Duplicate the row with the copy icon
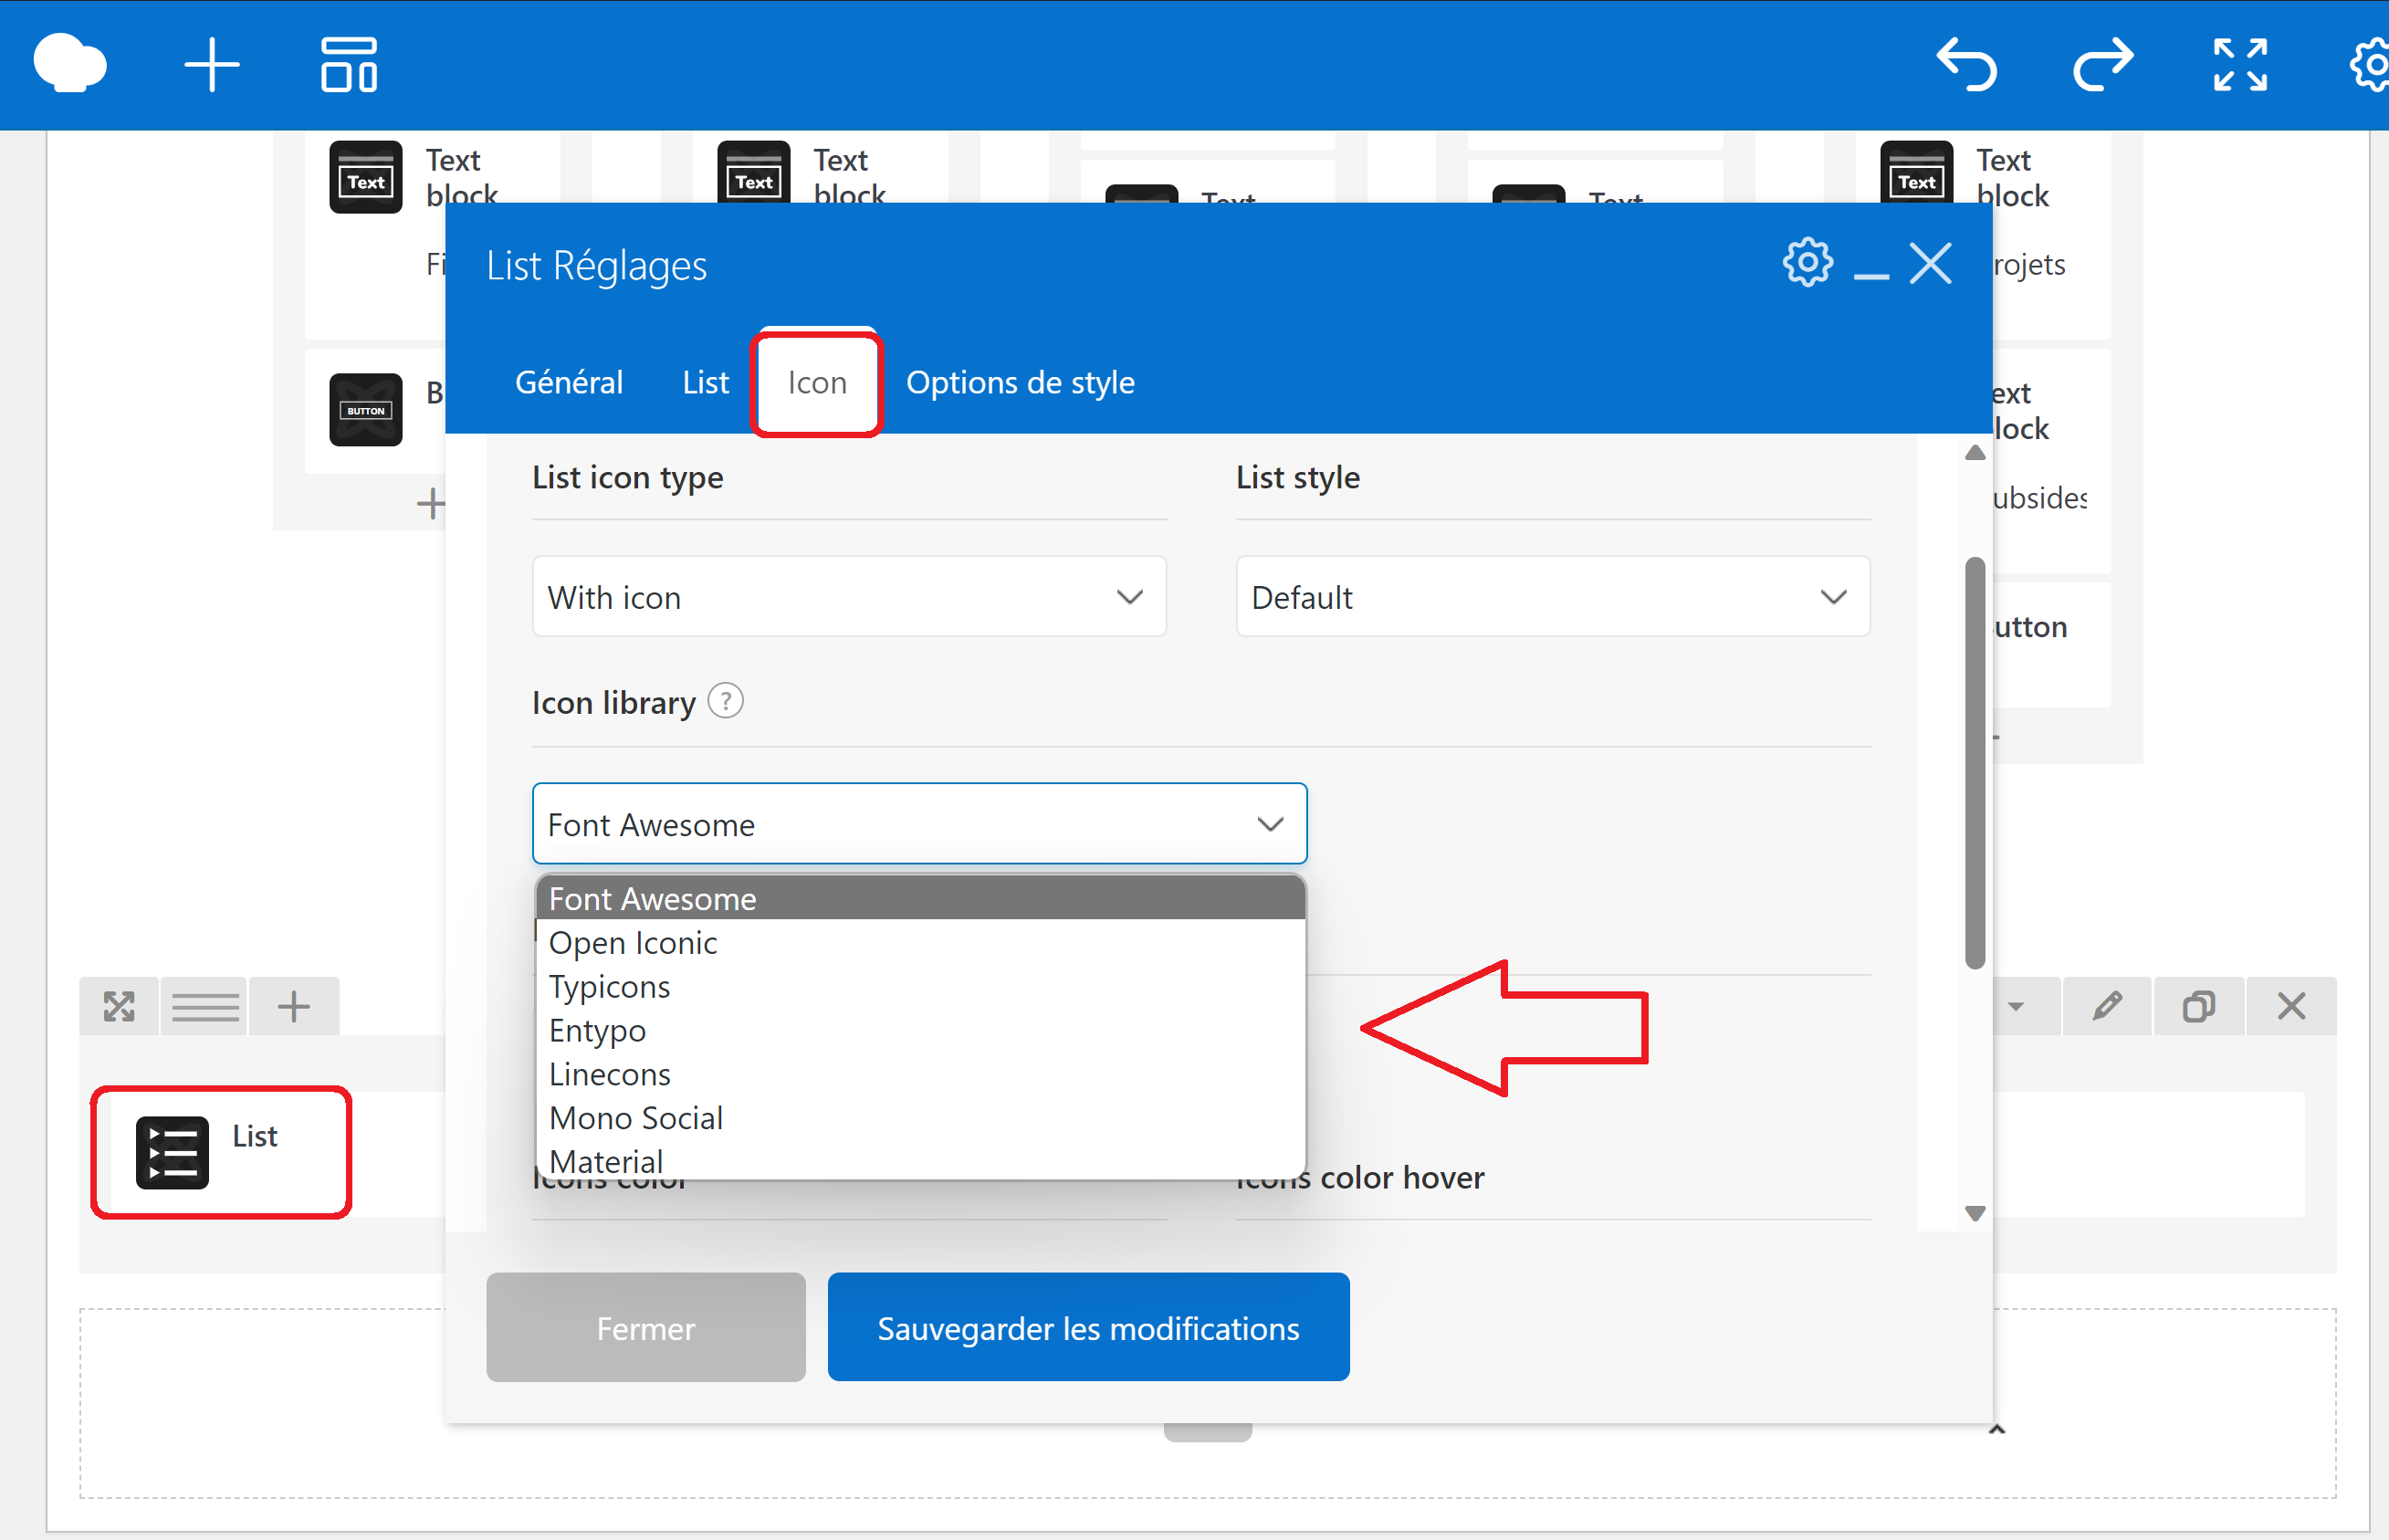2389x1540 pixels. click(2198, 1006)
